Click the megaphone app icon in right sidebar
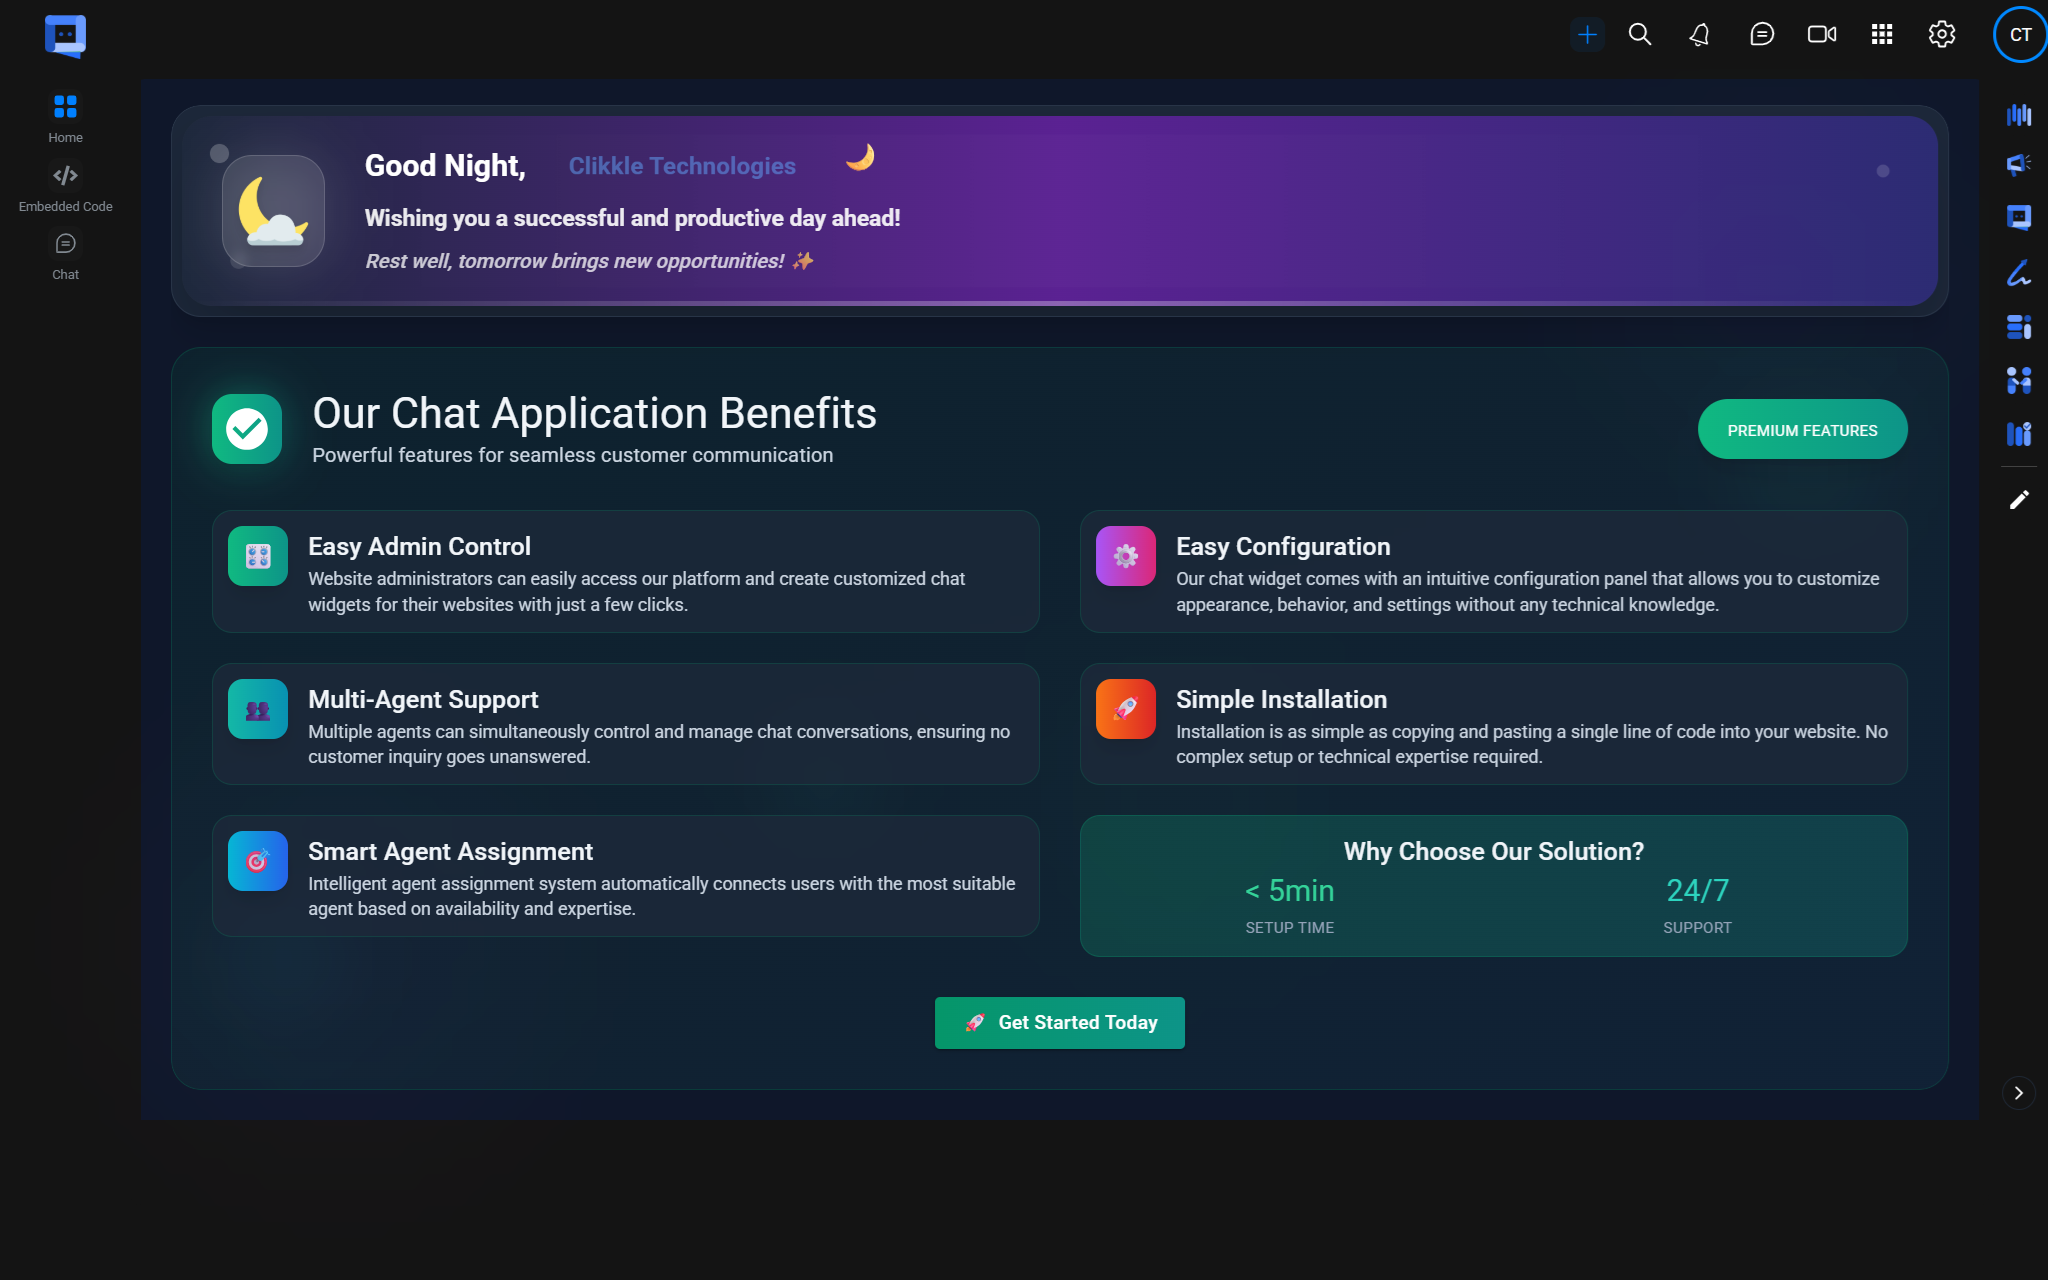Screen dimensions: 2048x1280 [2018, 164]
